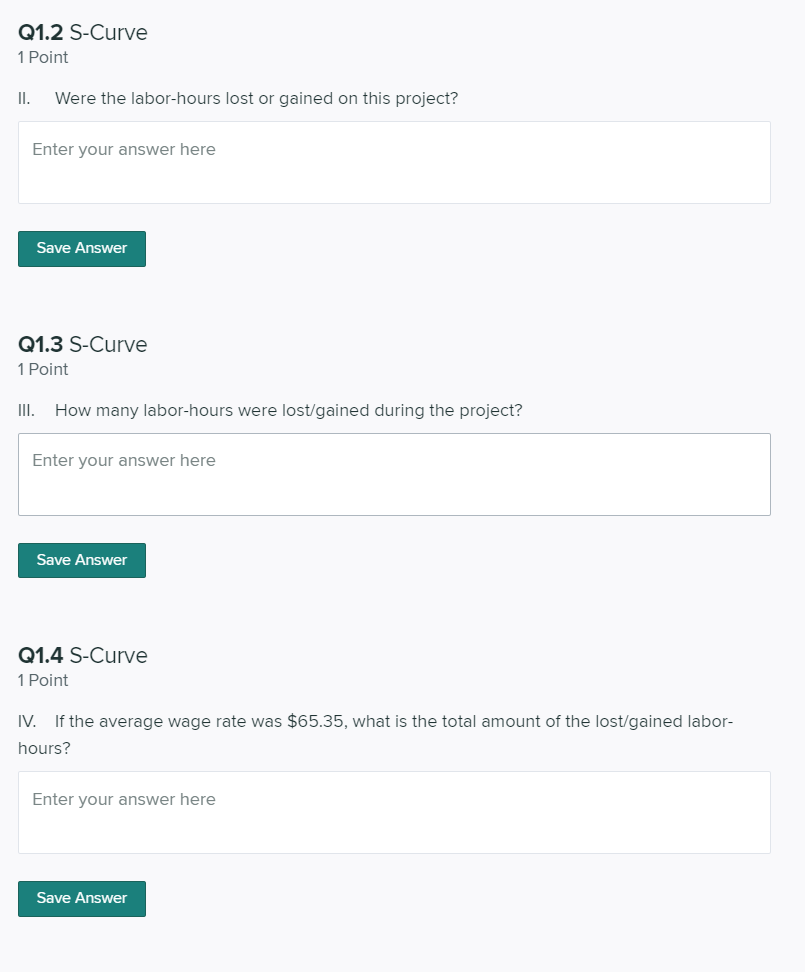Save your answer for question Q1.3
The width and height of the screenshot is (805, 972).
81,560
